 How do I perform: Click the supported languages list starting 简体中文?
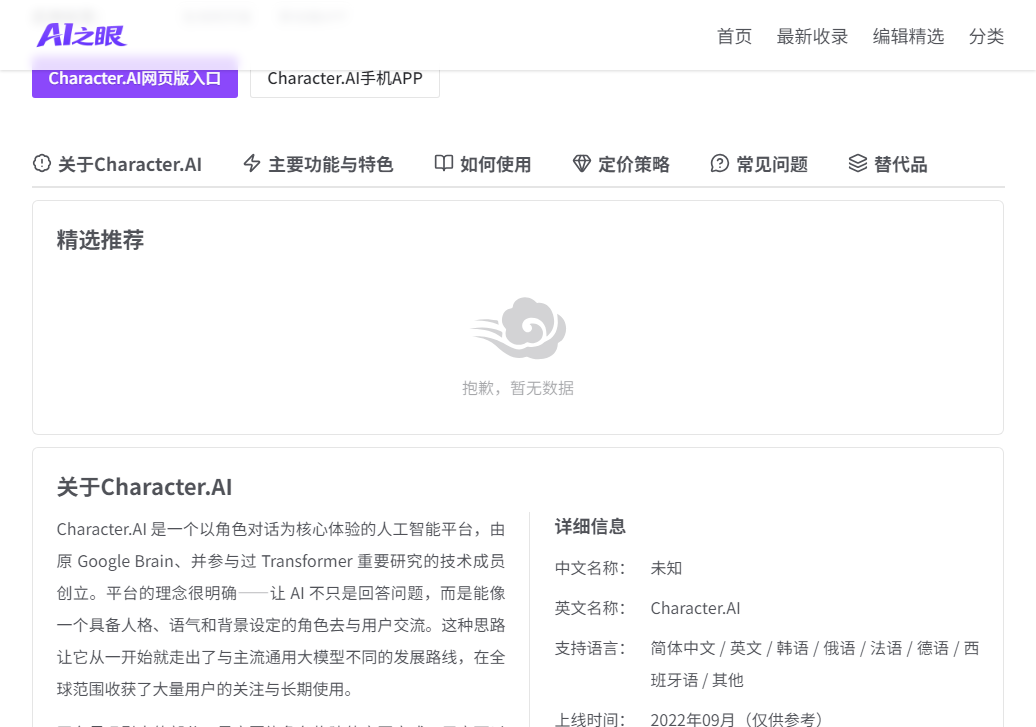(815, 664)
